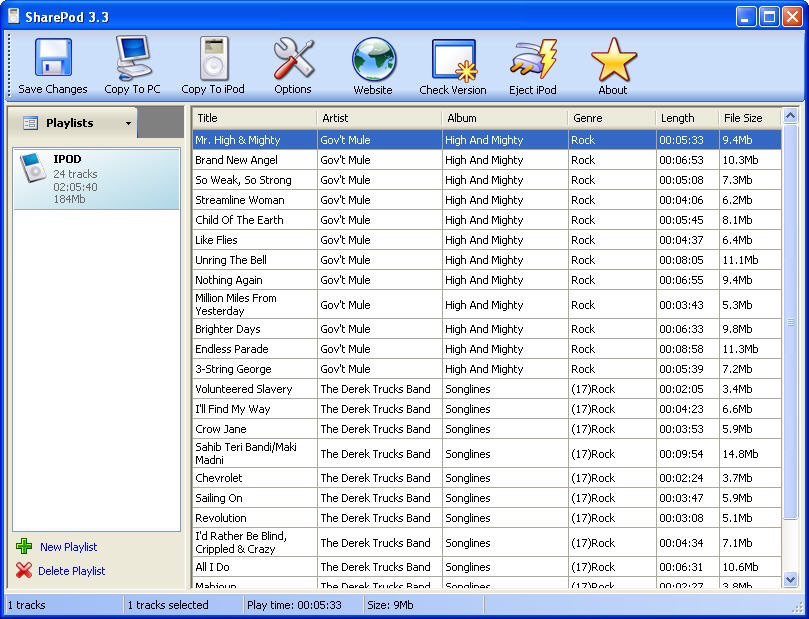Select the track 'Brand New Angel'

click(487, 160)
